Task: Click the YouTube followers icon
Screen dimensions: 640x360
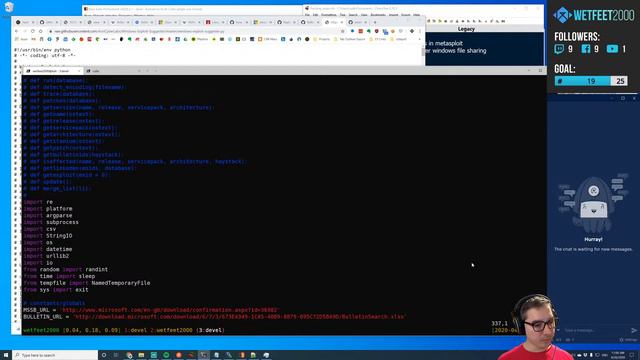Action: click(612, 49)
